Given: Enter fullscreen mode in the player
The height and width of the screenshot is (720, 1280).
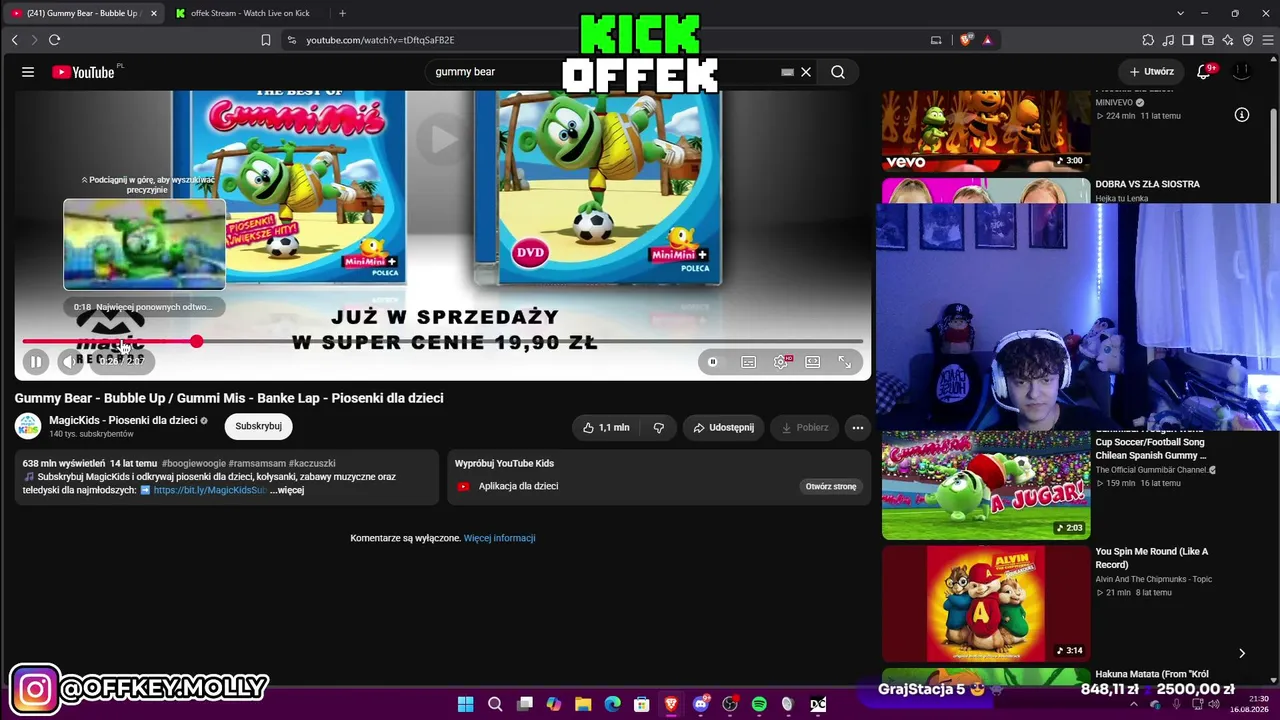Looking at the screenshot, I should point(844,362).
